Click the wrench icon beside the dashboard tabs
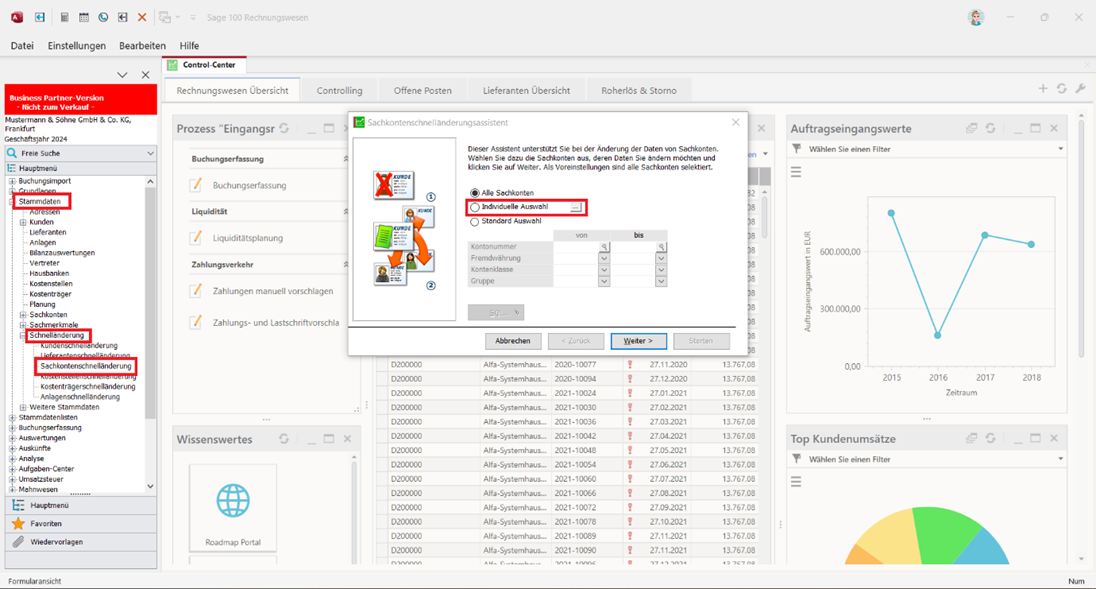The image size is (1096, 589). pyautogui.click(x=1080, y=89)
